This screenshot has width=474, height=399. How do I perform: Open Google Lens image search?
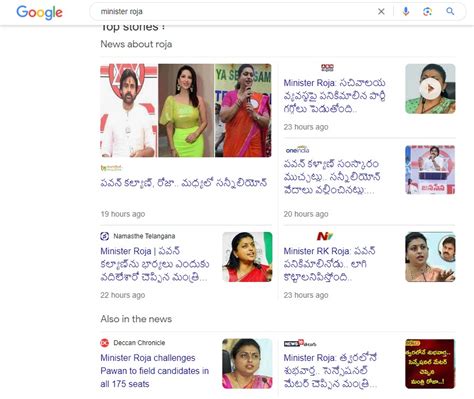point(427,12)
